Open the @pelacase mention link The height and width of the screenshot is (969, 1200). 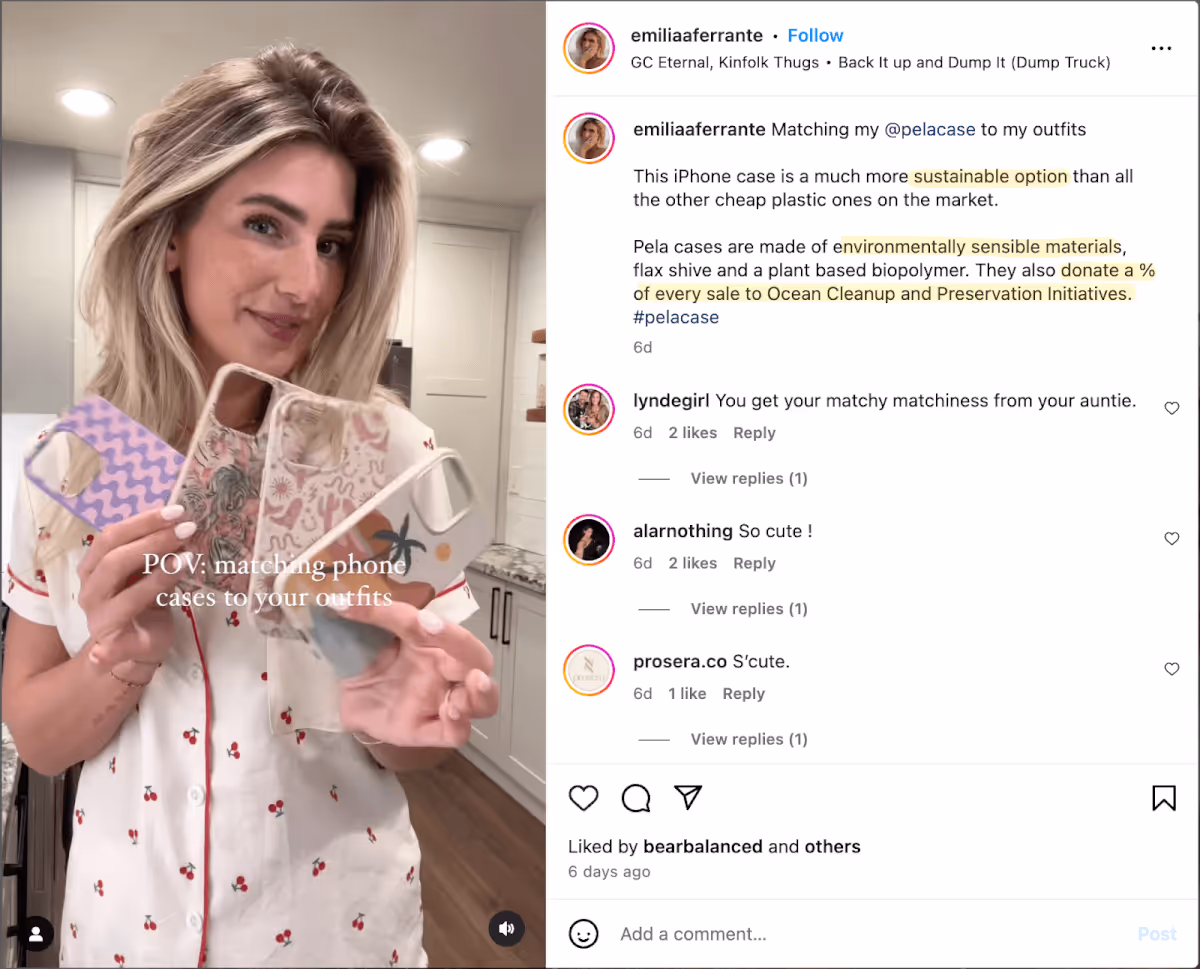click(x=930, y=129)
